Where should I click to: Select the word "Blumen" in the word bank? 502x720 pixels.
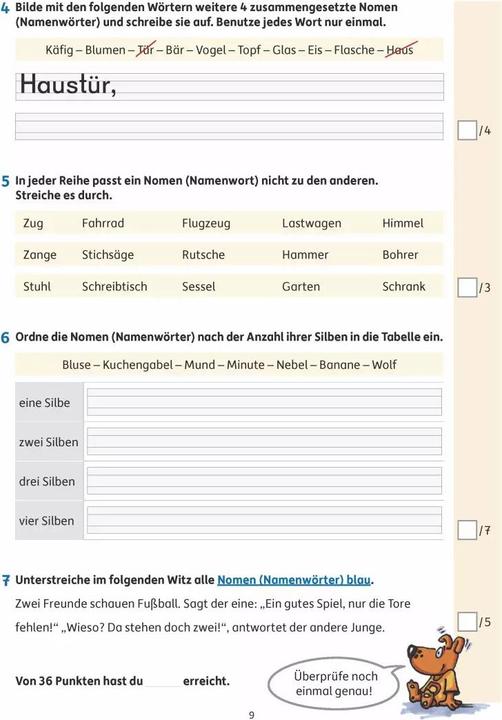[x=105, y=50]
